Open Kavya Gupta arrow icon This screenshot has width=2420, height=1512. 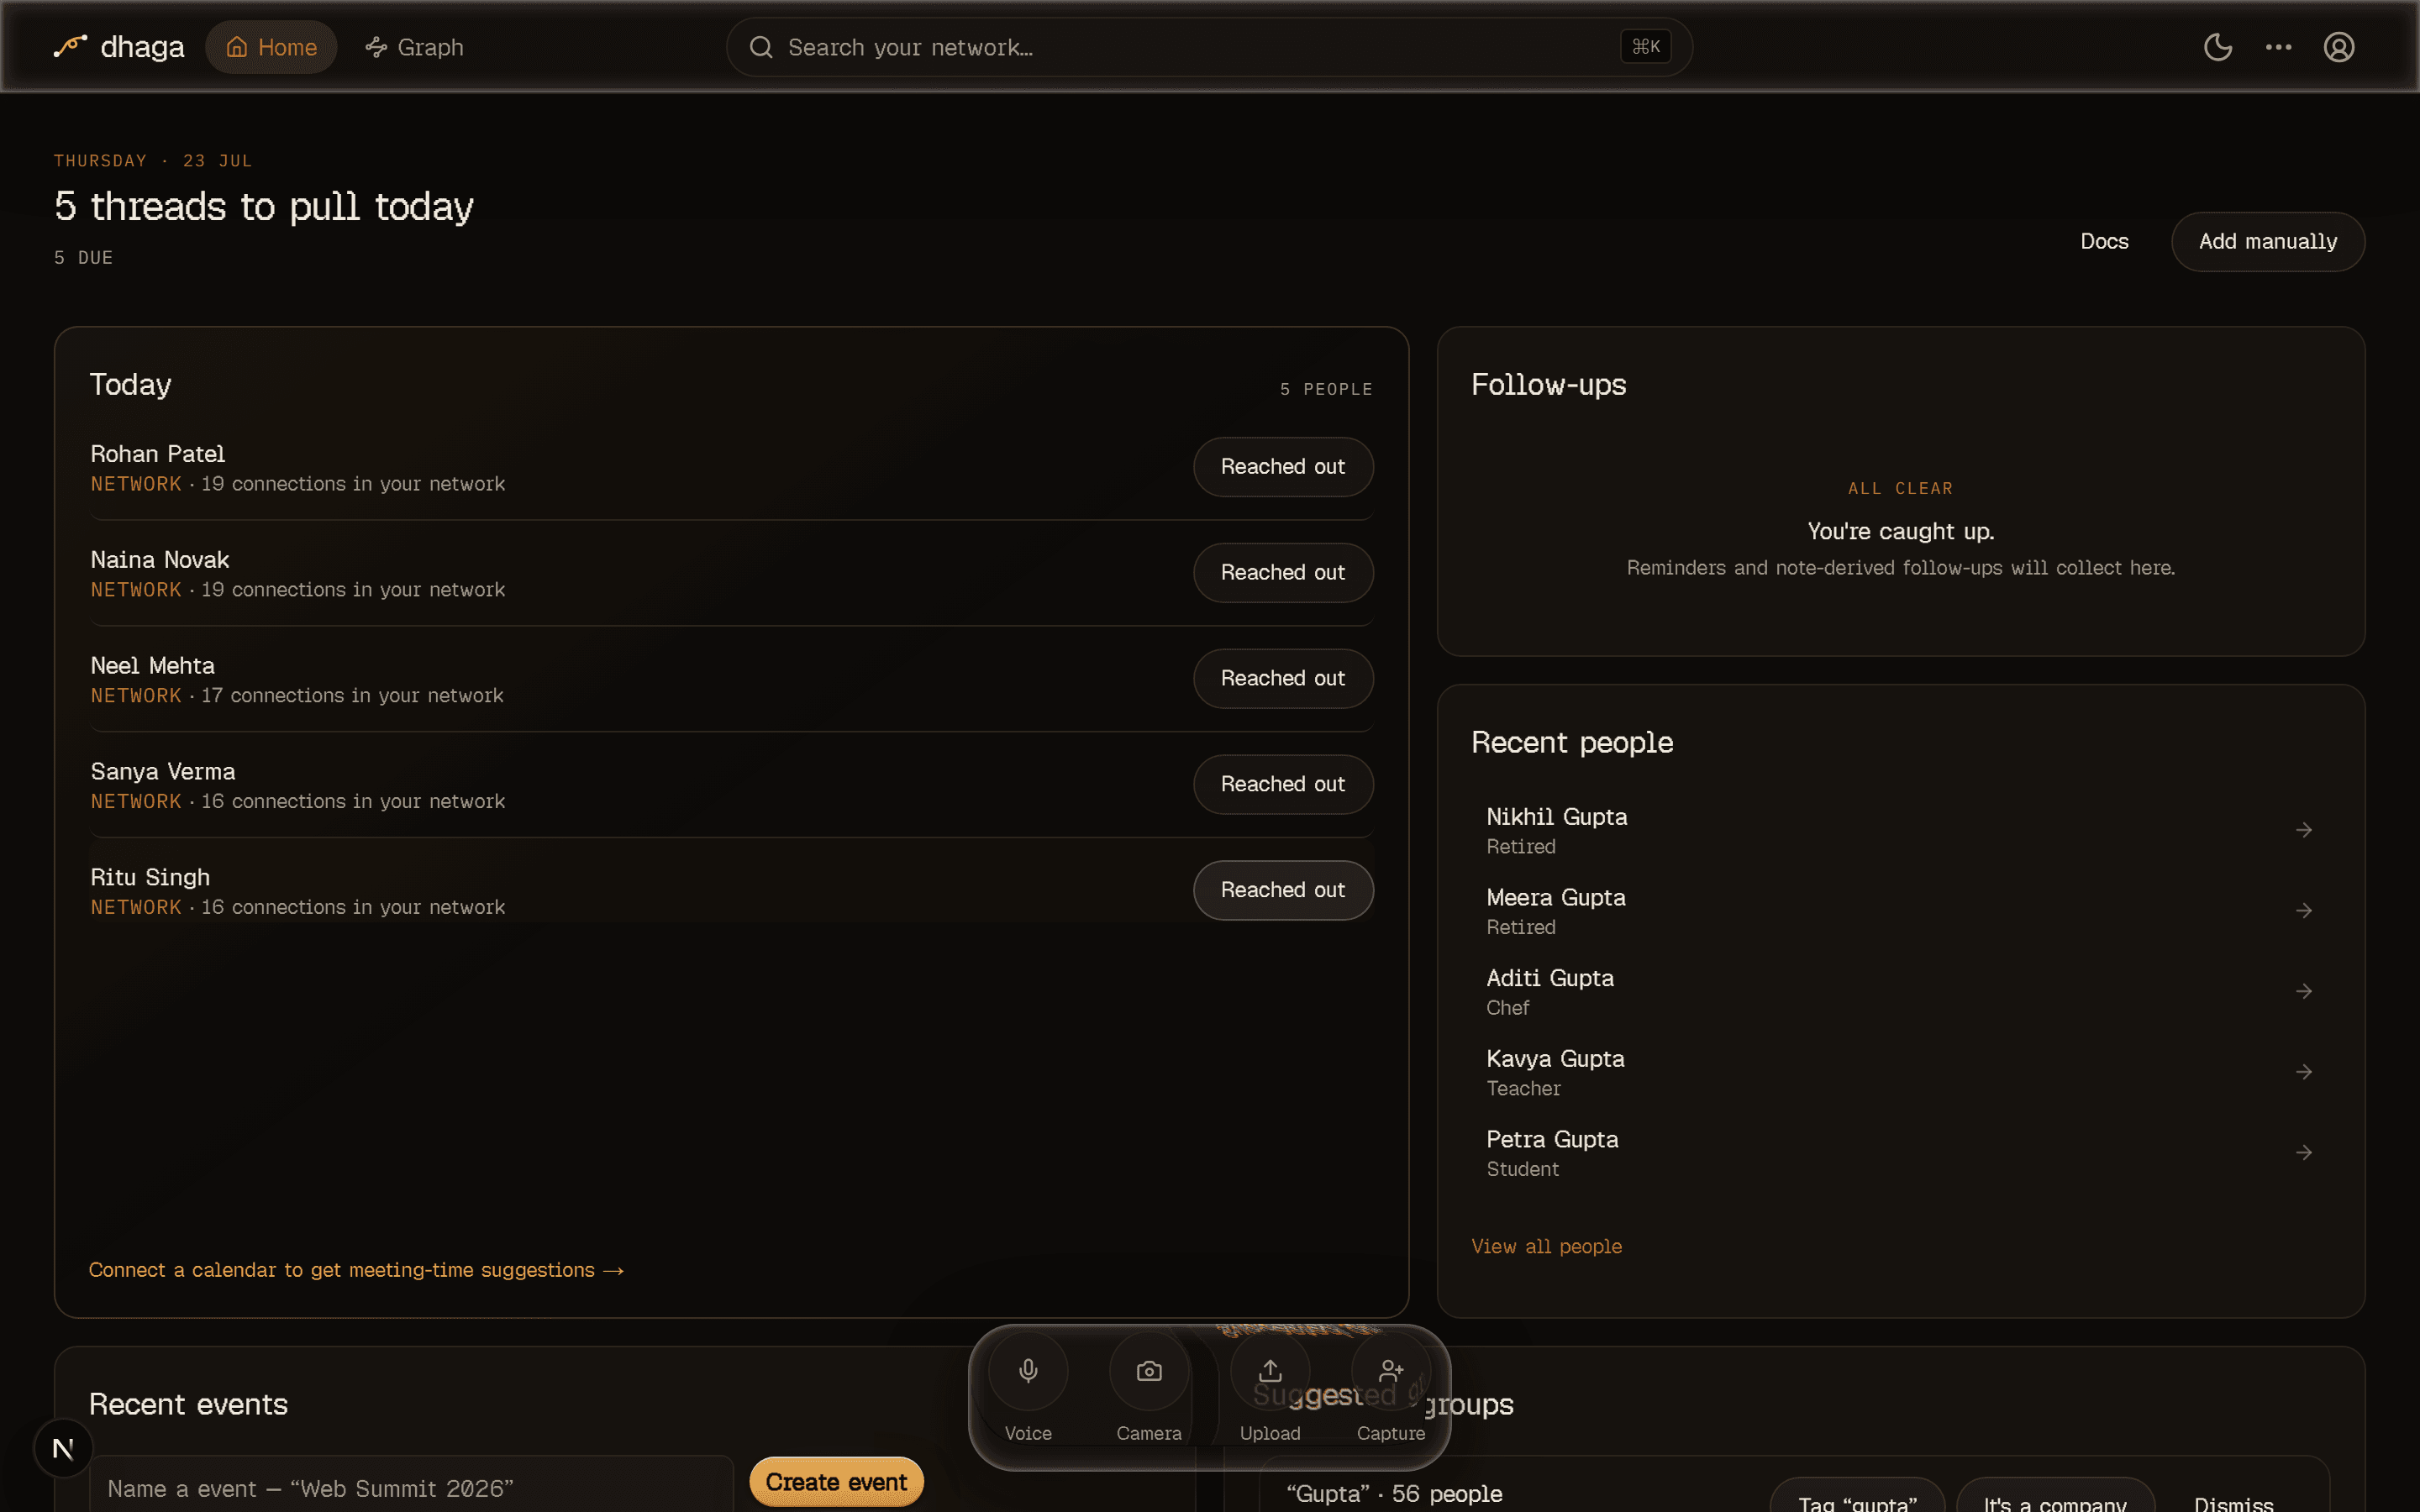tap(2303, 1072)
